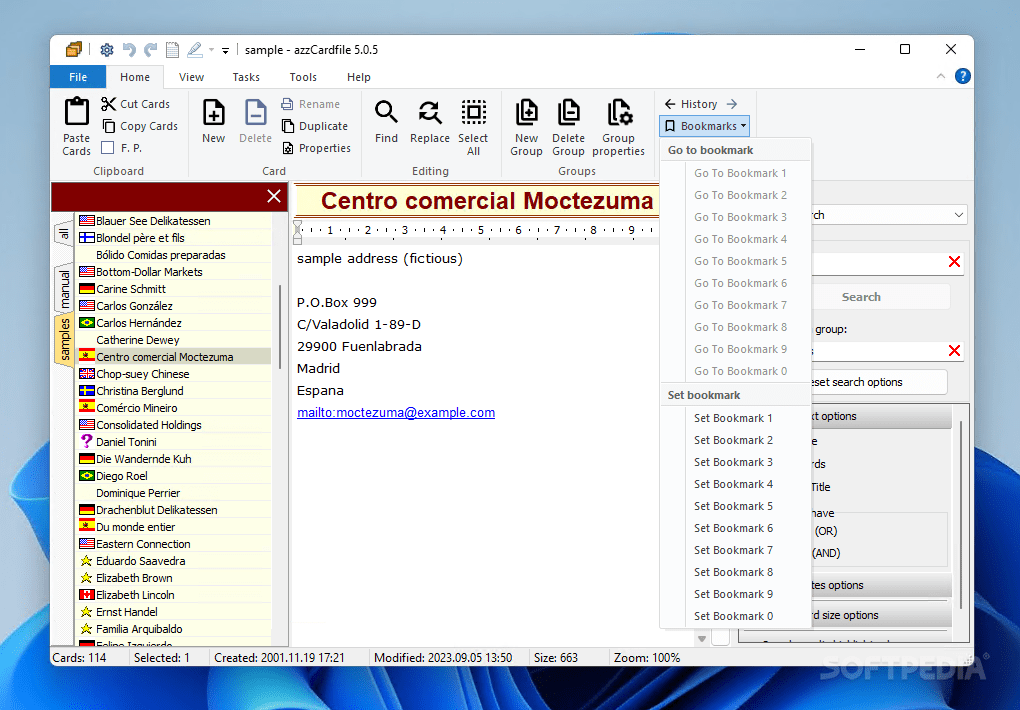Expand the quick access toolbar customize arrow

click(x=225, y=49)
